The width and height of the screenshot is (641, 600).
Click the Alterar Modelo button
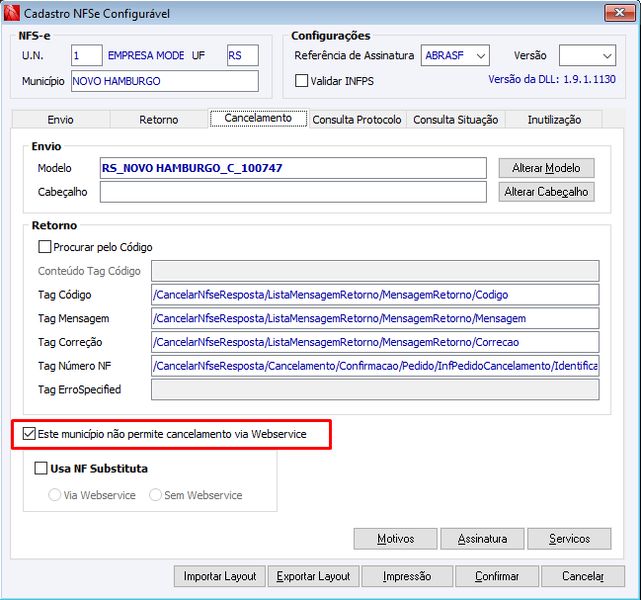click(546, 168)
